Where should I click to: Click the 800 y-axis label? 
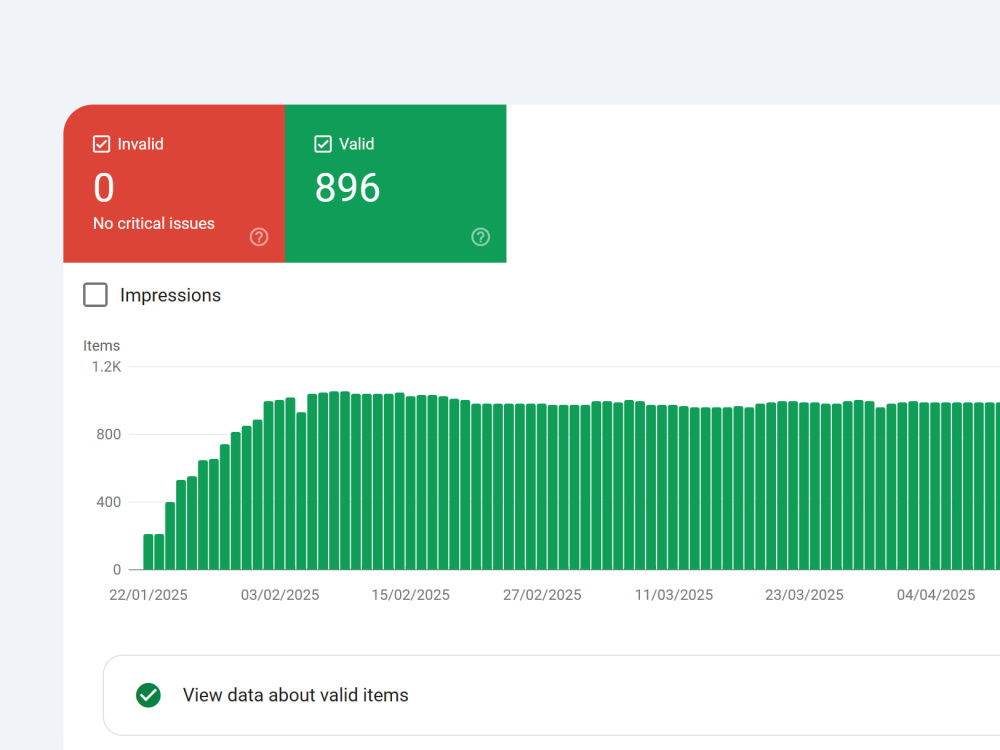click(108, 434)
